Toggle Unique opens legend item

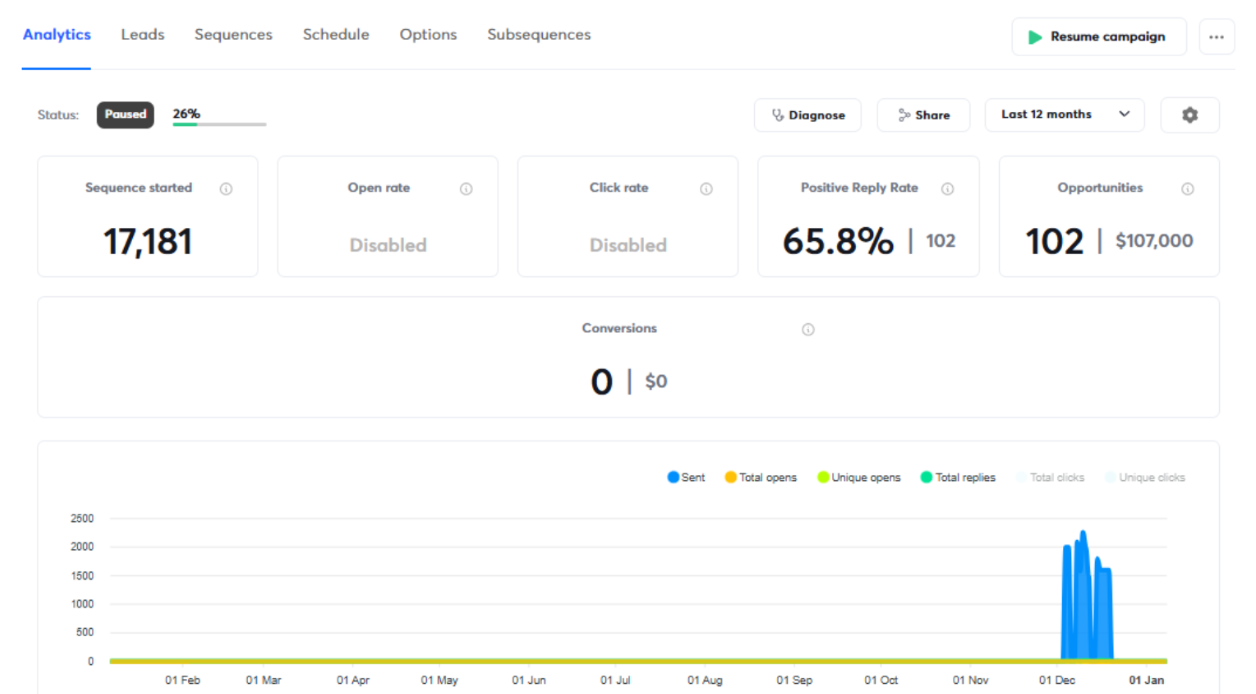pos(859,478)
